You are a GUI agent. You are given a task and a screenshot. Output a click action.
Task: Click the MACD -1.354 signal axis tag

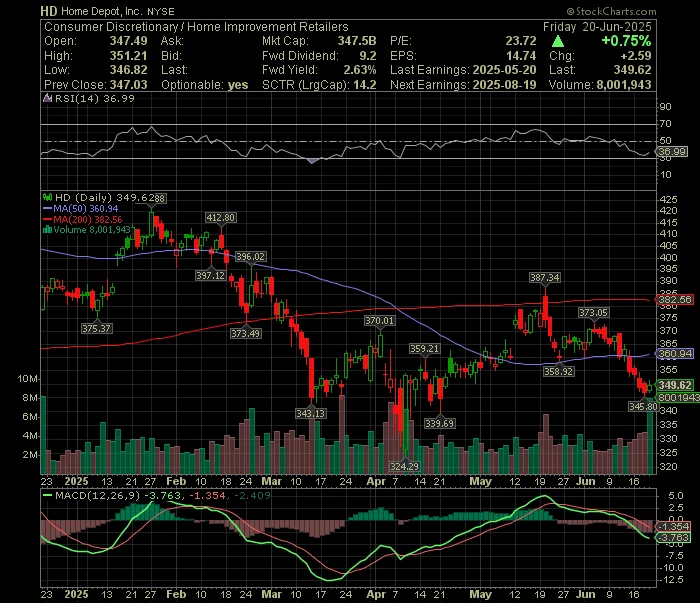click(673, 527)
